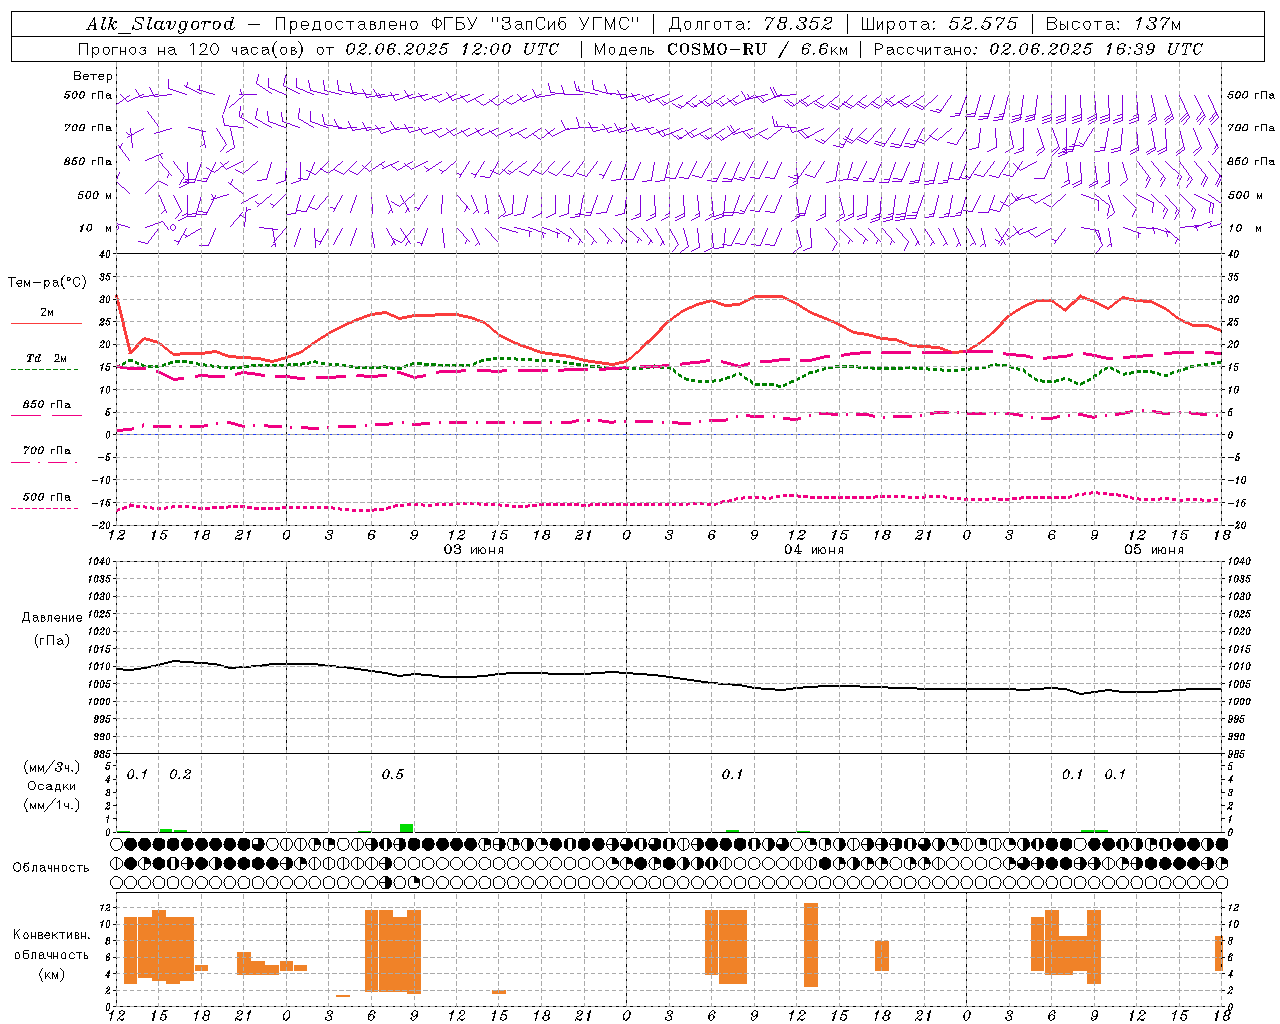Viewport: 1280px width, 1024px height.
Task: Click the 'Осадки' precipitation label
Action: (x=52, y=786)
